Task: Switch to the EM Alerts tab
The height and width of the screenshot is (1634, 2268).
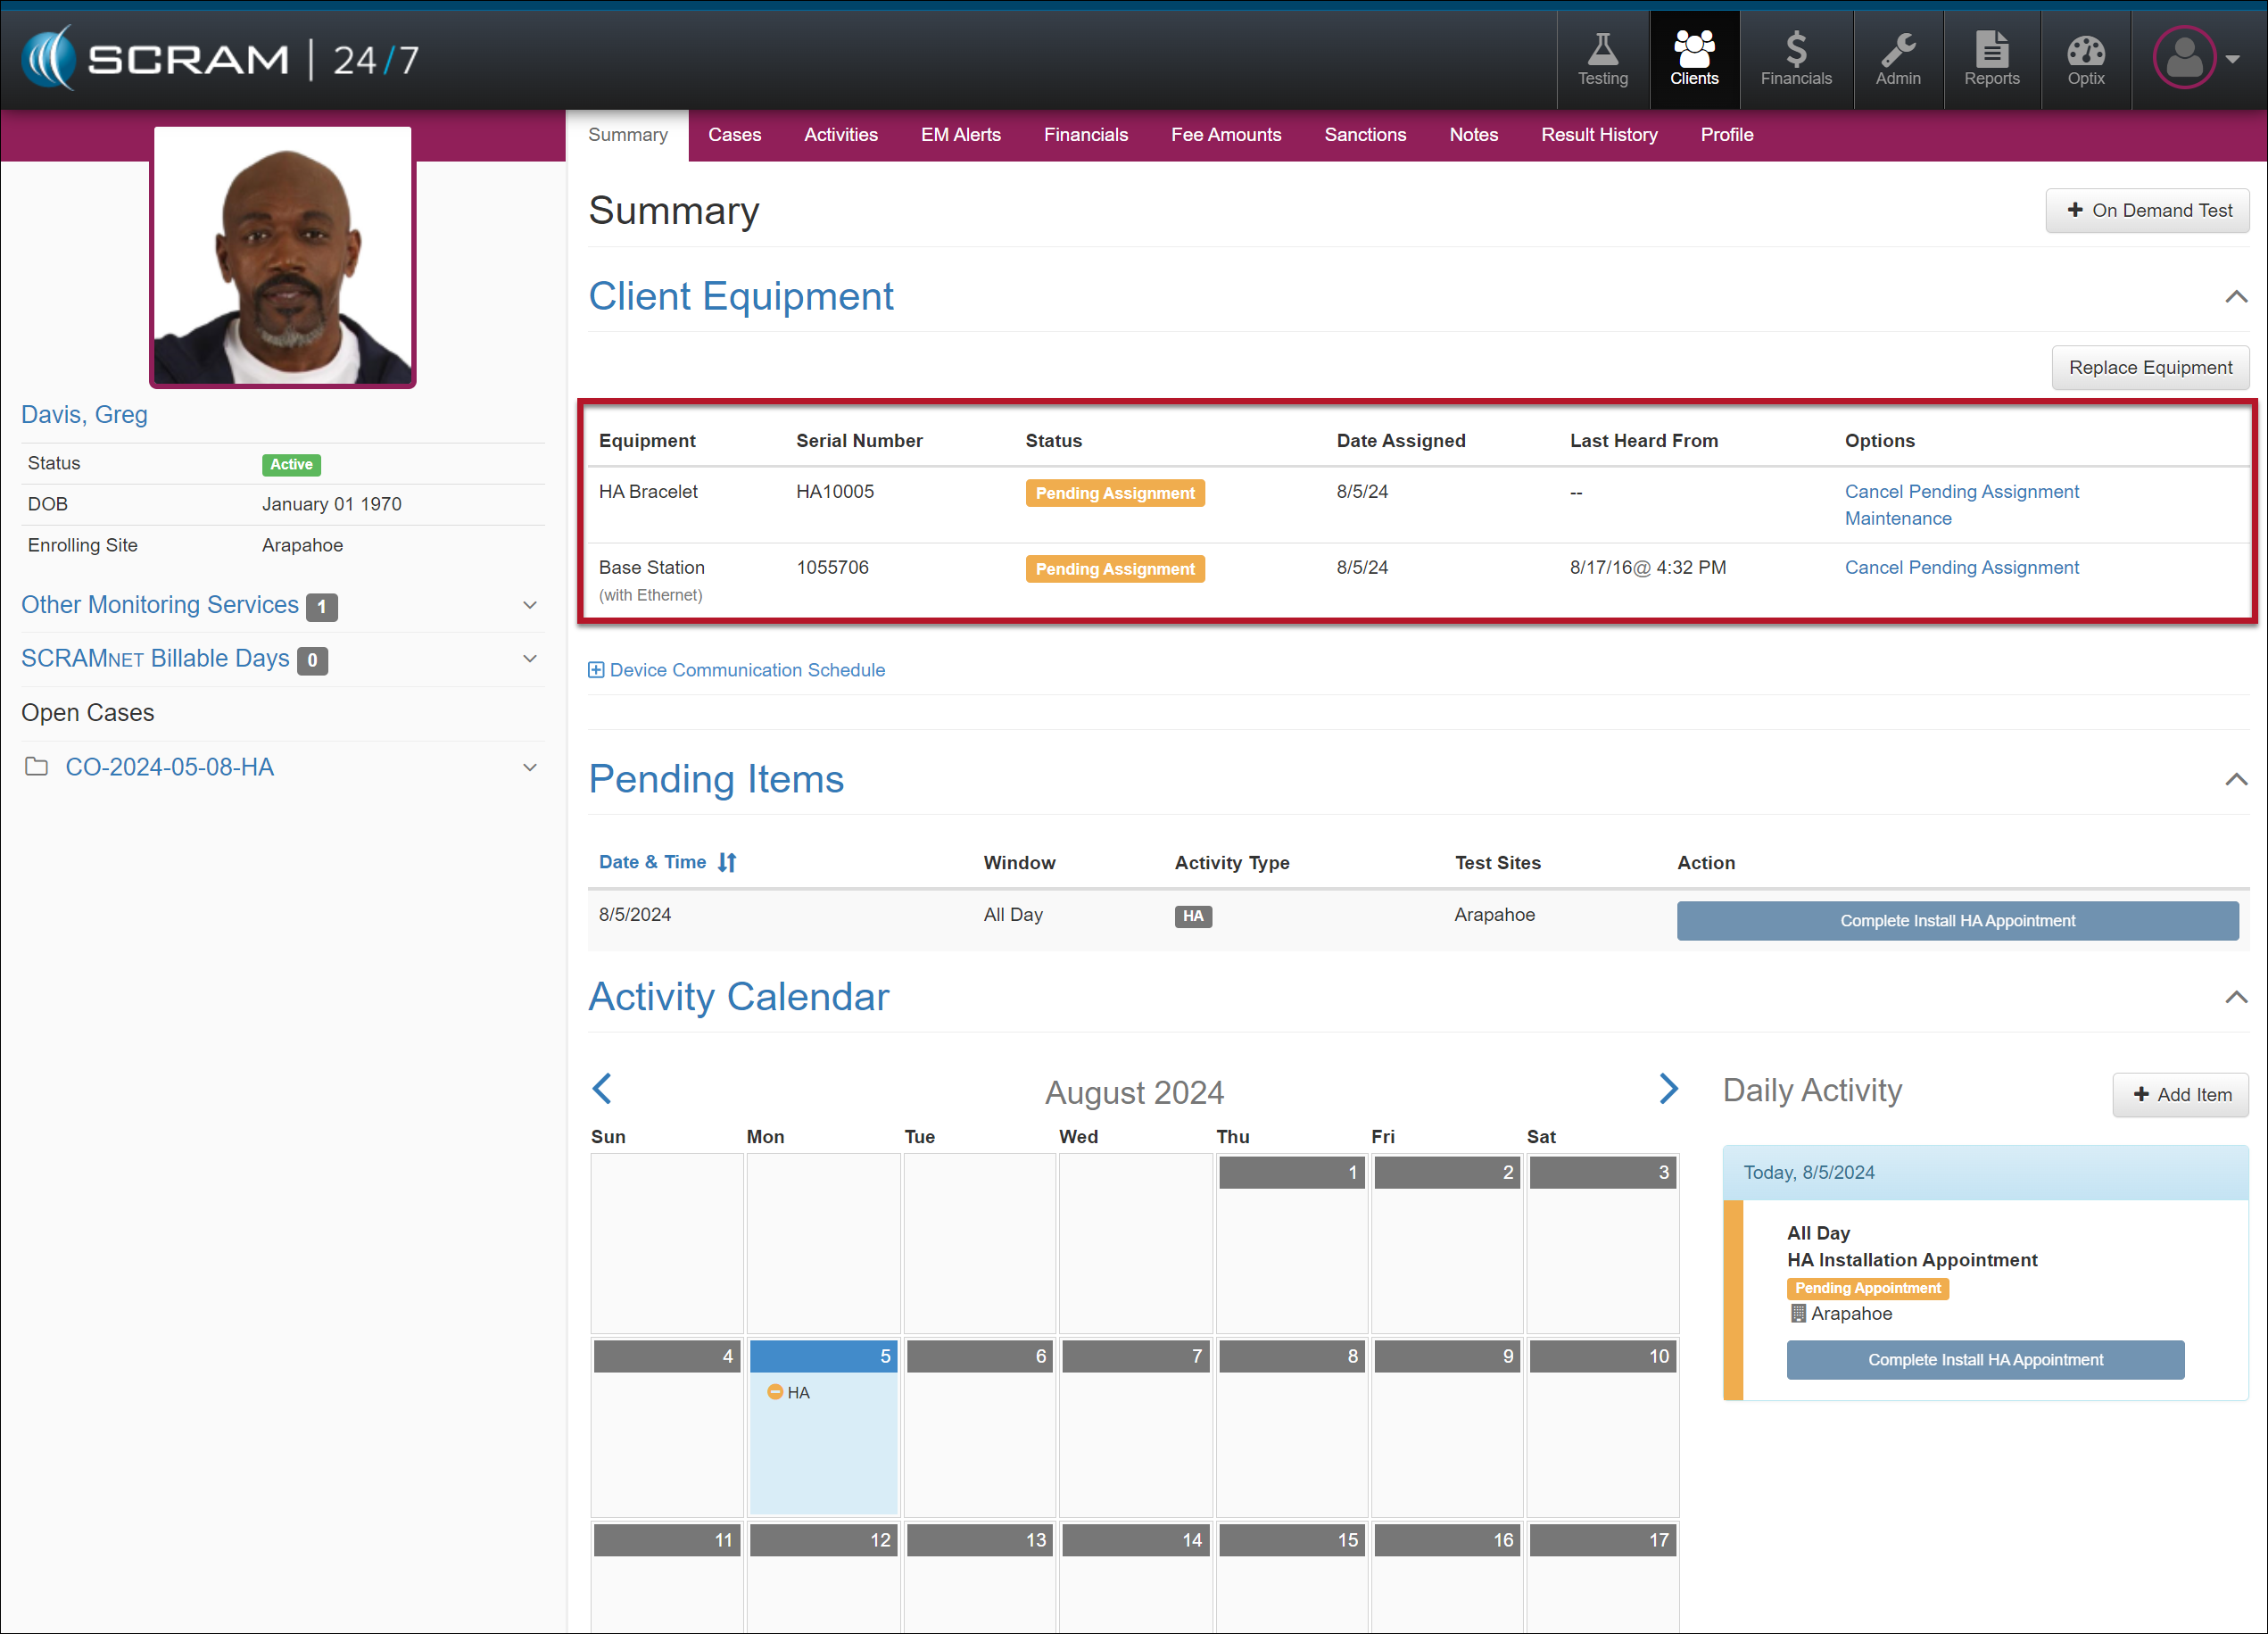Action: click(960, 135)
